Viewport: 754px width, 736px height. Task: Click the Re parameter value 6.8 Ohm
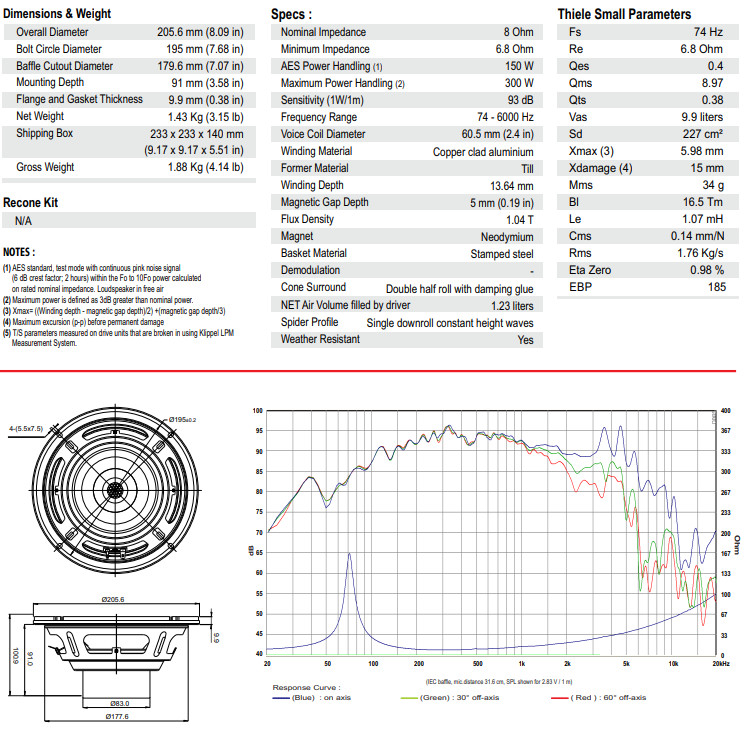pyautogui.click(x=701, y=49)
